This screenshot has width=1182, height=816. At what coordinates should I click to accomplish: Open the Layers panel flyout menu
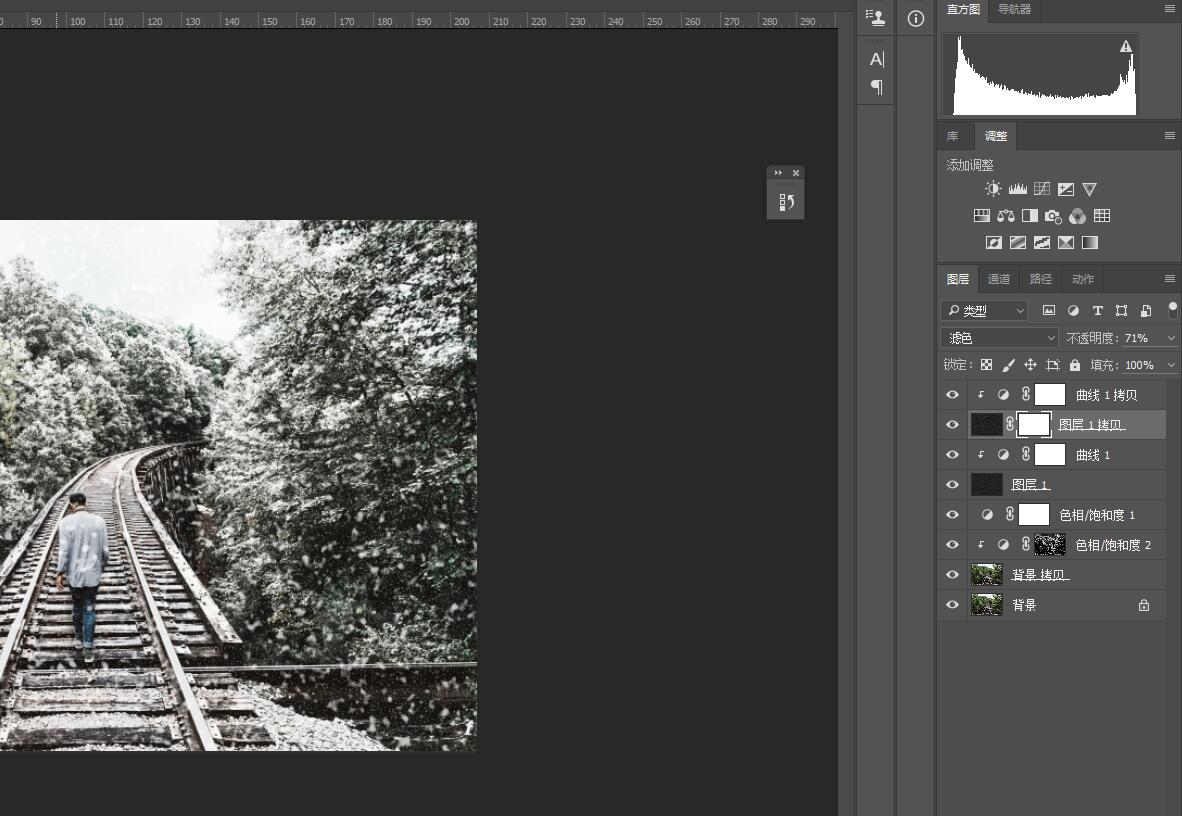pos(1169,279)
